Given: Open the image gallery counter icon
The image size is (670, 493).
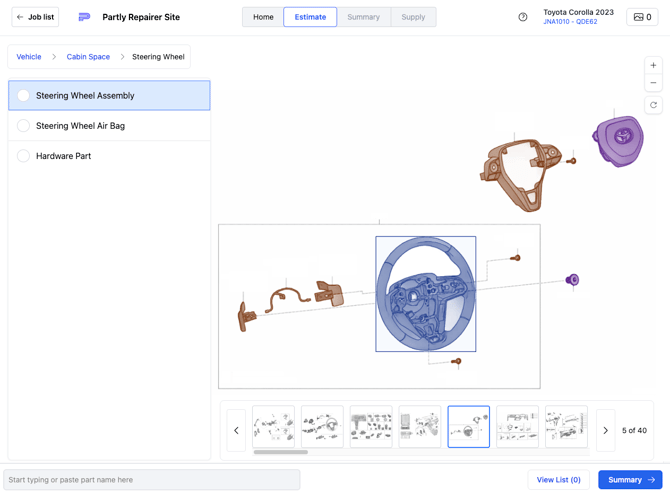Looking at the screenshot, I should (642, 17).
